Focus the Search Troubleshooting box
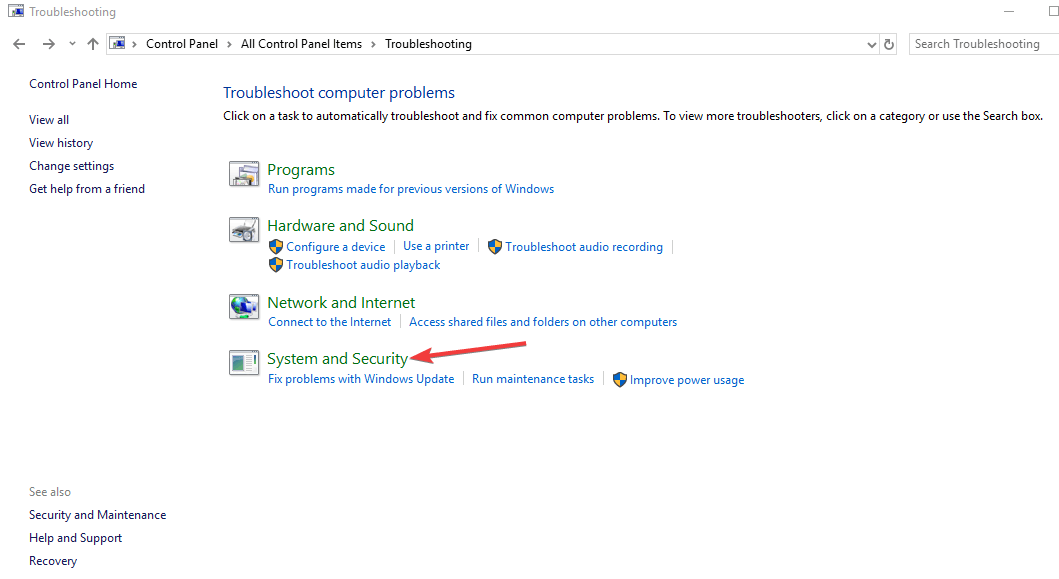 (x=984, y=44)
